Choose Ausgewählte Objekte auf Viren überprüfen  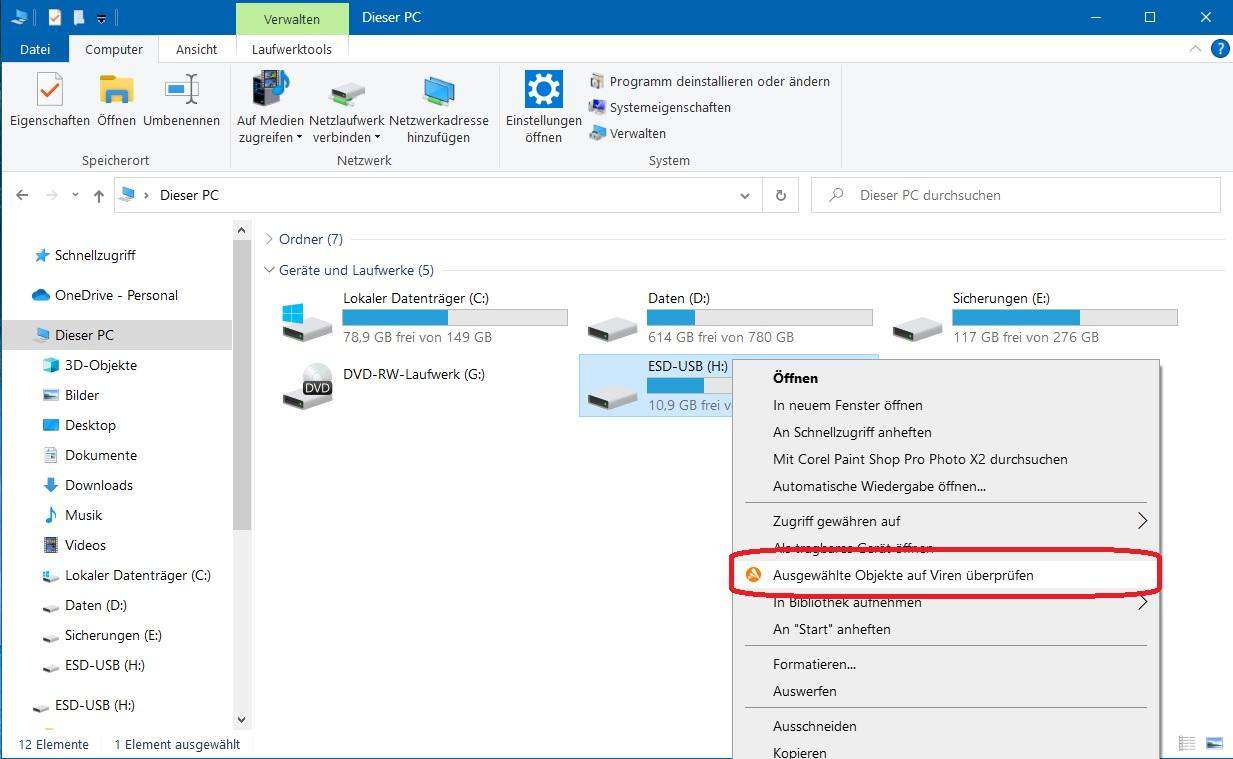click(946, 575)
